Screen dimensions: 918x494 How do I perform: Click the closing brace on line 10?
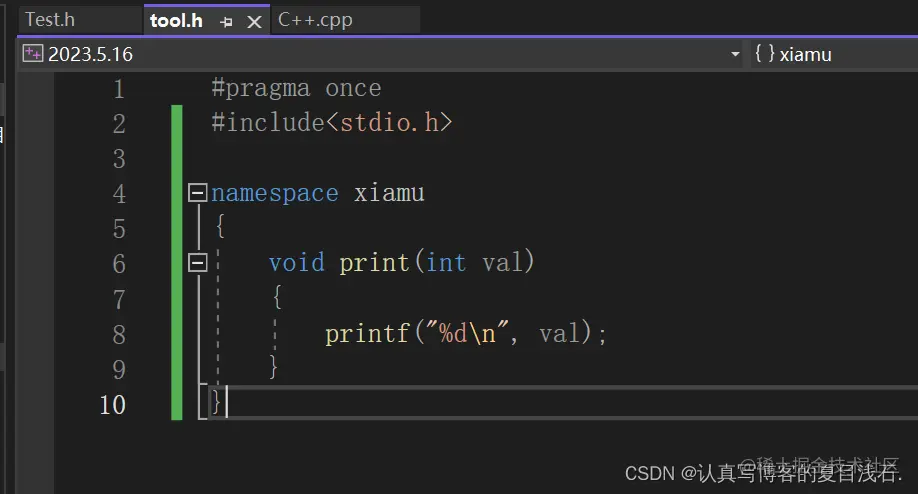coord(216,402)
